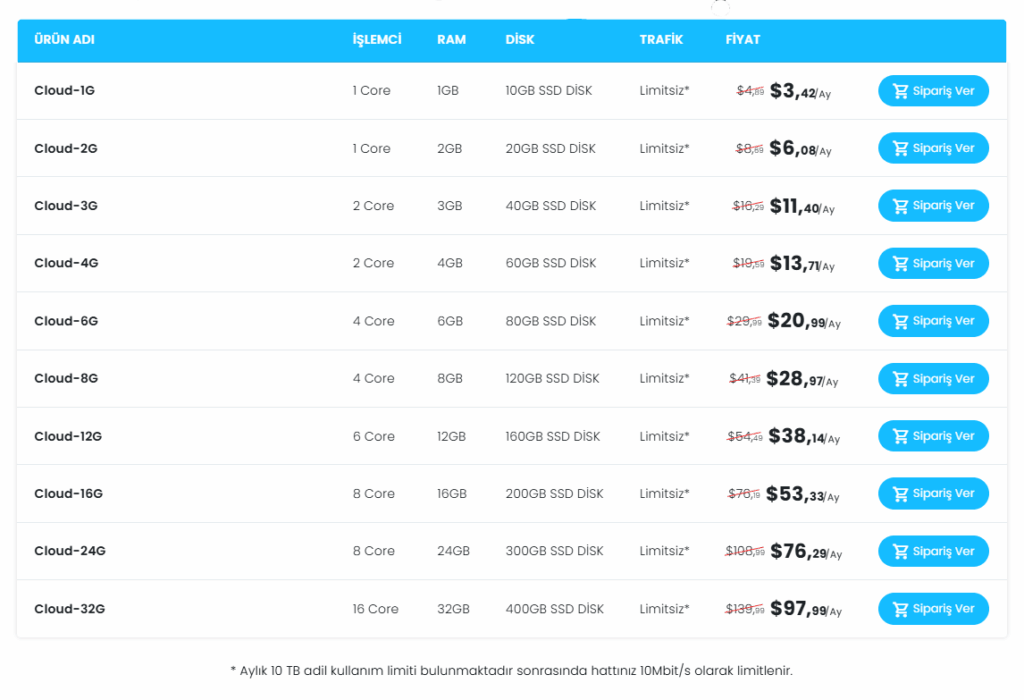
Task: Click the ÜRÜN ADI column header
Action: (x=64, y=40)
